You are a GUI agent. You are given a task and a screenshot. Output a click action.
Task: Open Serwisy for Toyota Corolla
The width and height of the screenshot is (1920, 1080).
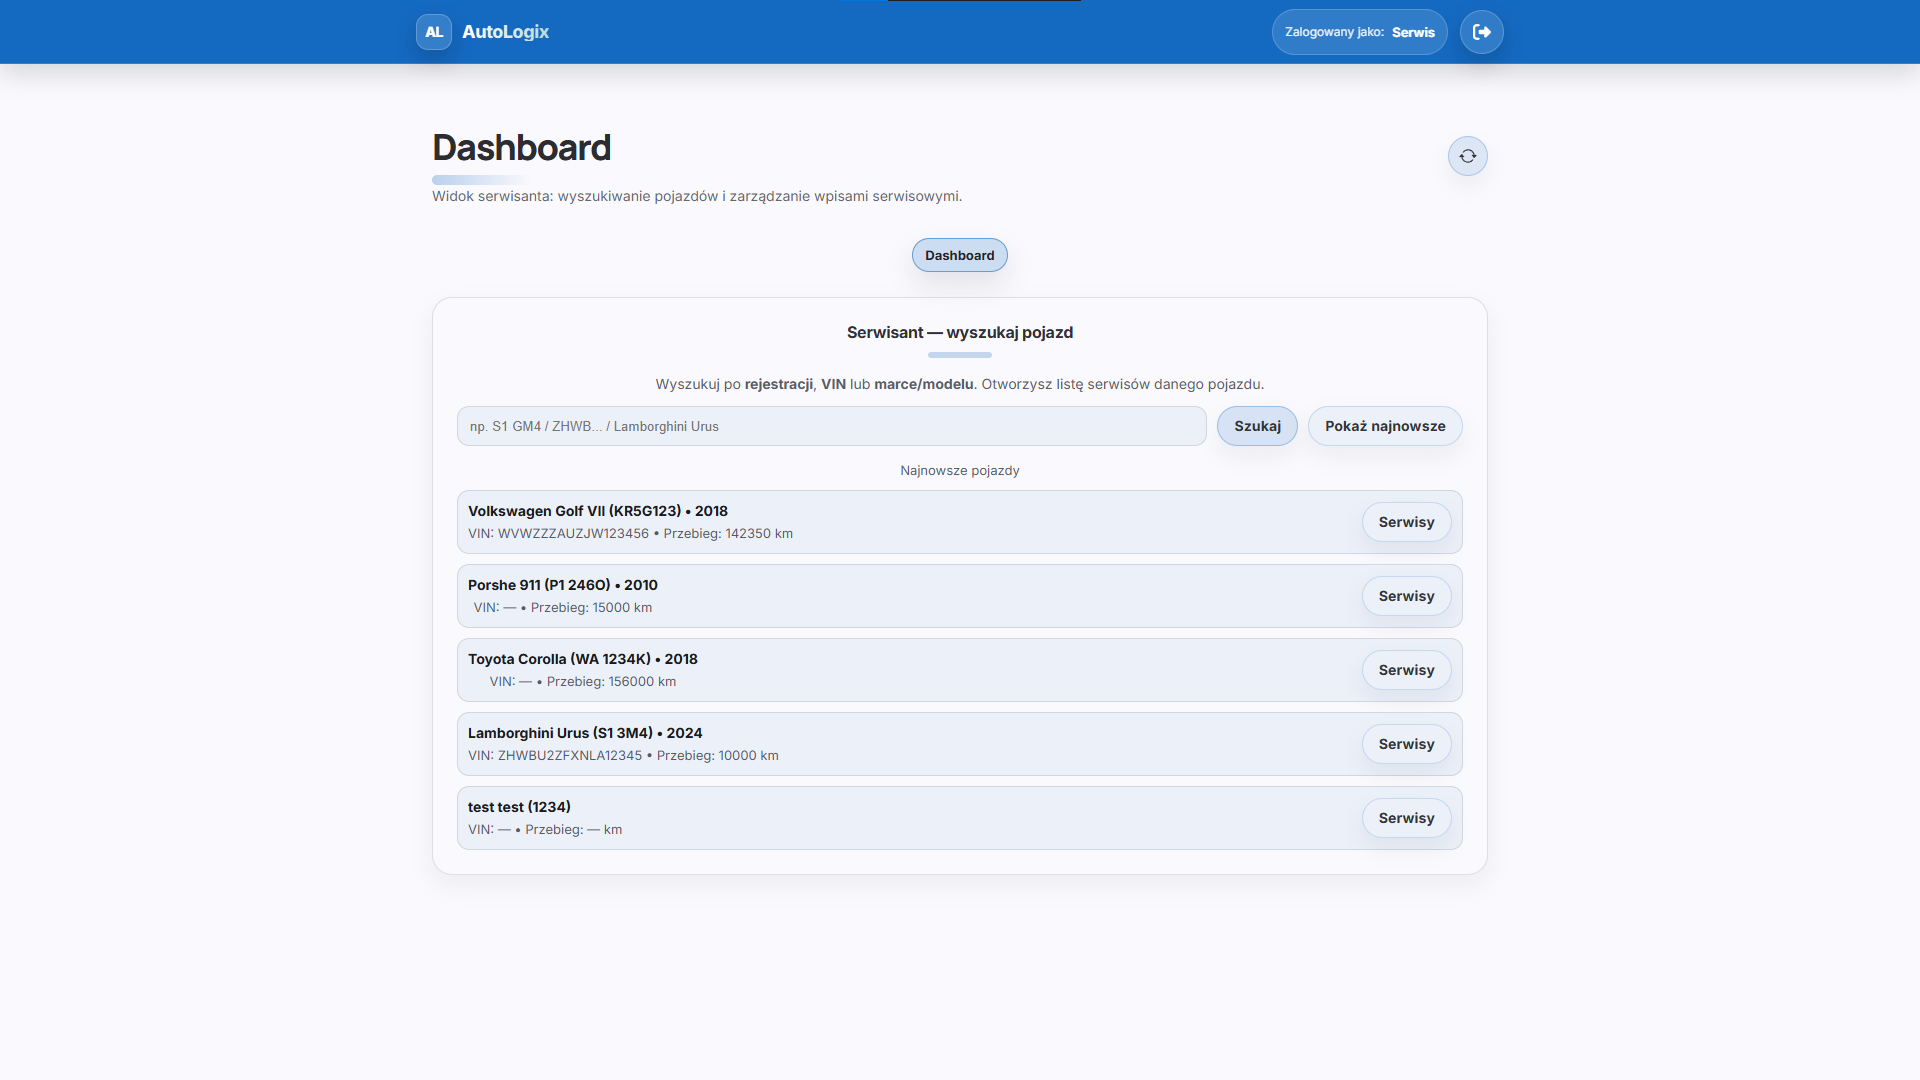[1406, 670]
